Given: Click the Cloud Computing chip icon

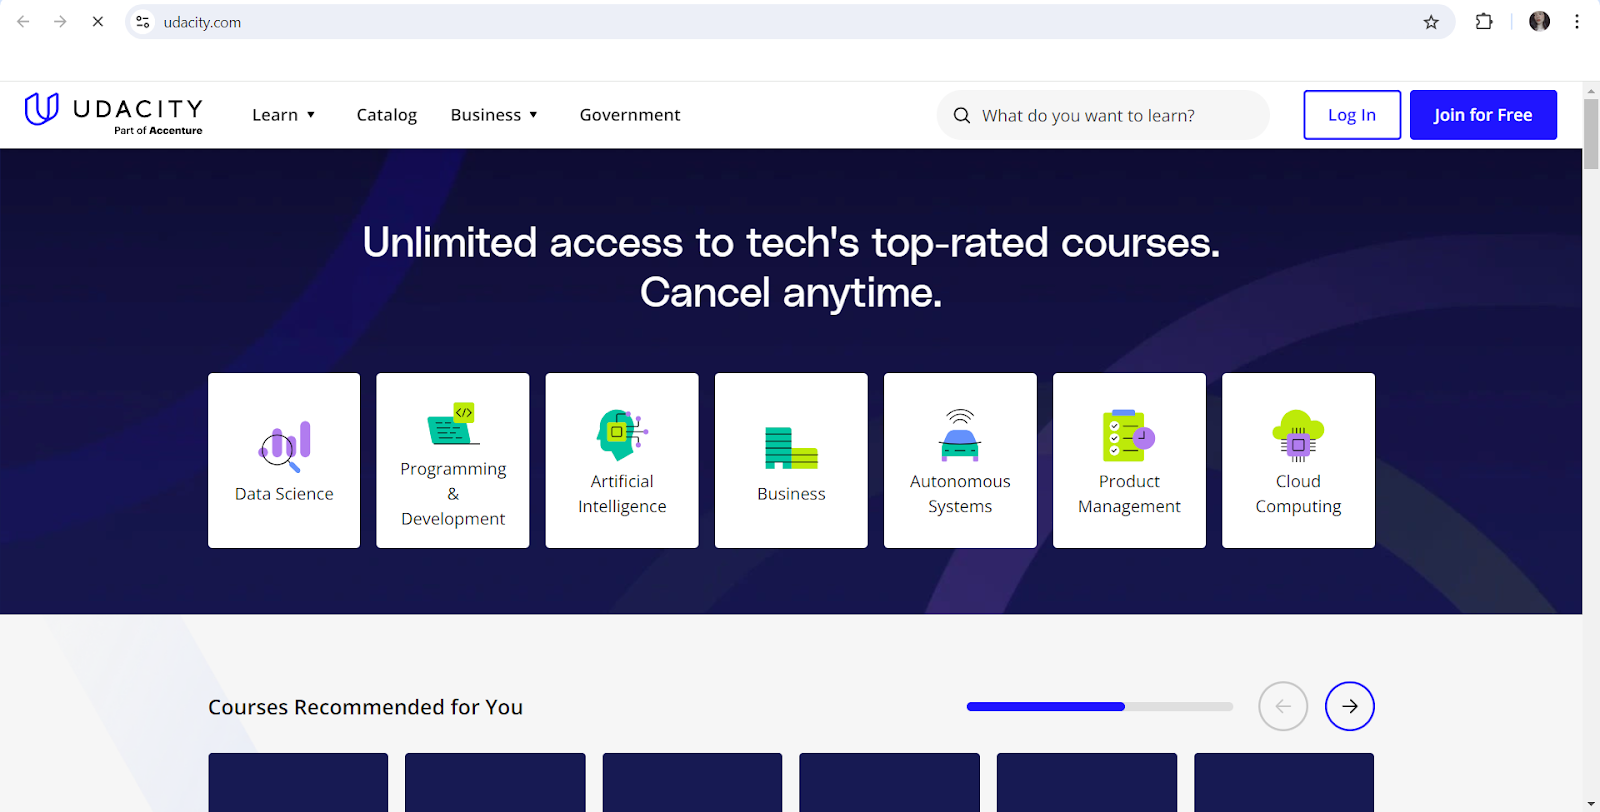Looking at the screenshot, I should (x=1298, y=435).
